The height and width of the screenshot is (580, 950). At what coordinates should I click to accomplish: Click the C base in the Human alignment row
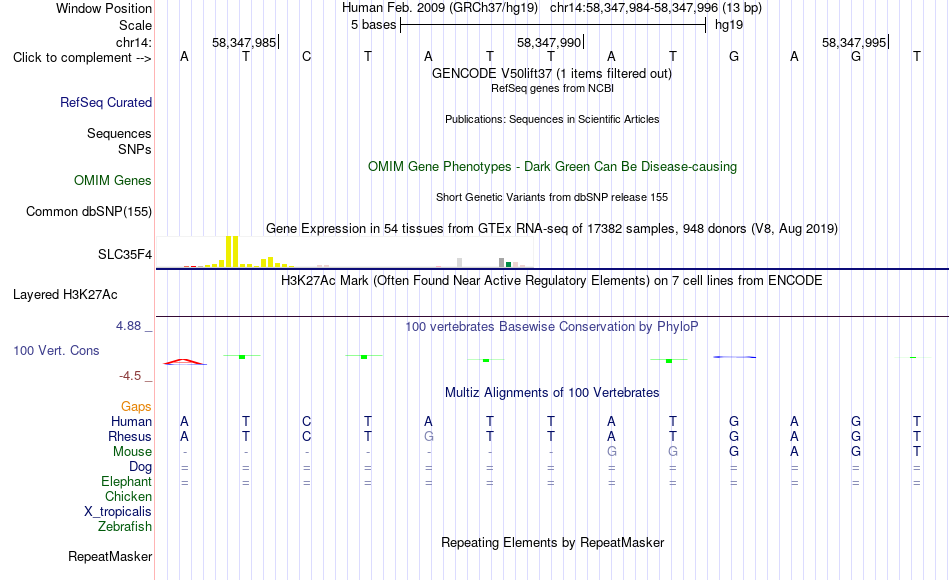(307, 421)
